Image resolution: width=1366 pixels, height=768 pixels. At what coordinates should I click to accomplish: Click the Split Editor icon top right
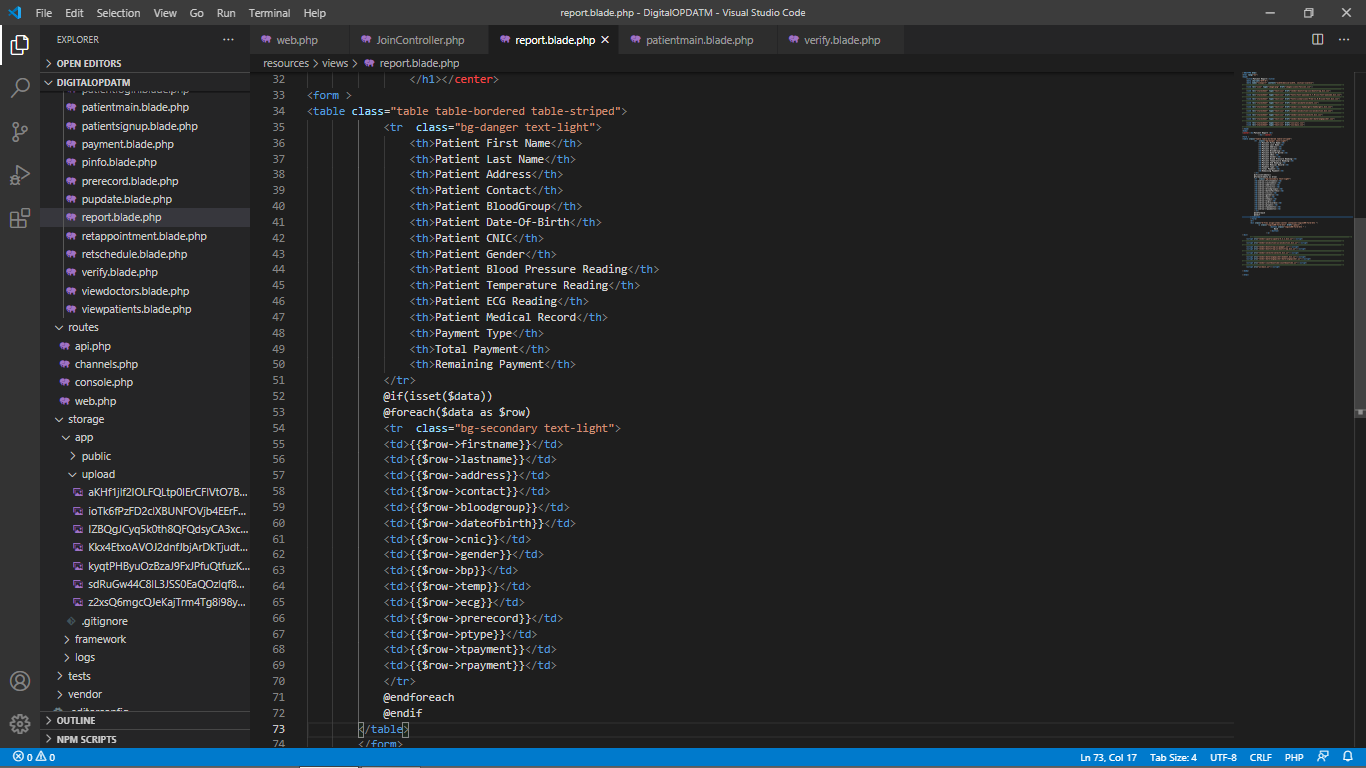coord(1315,38)
